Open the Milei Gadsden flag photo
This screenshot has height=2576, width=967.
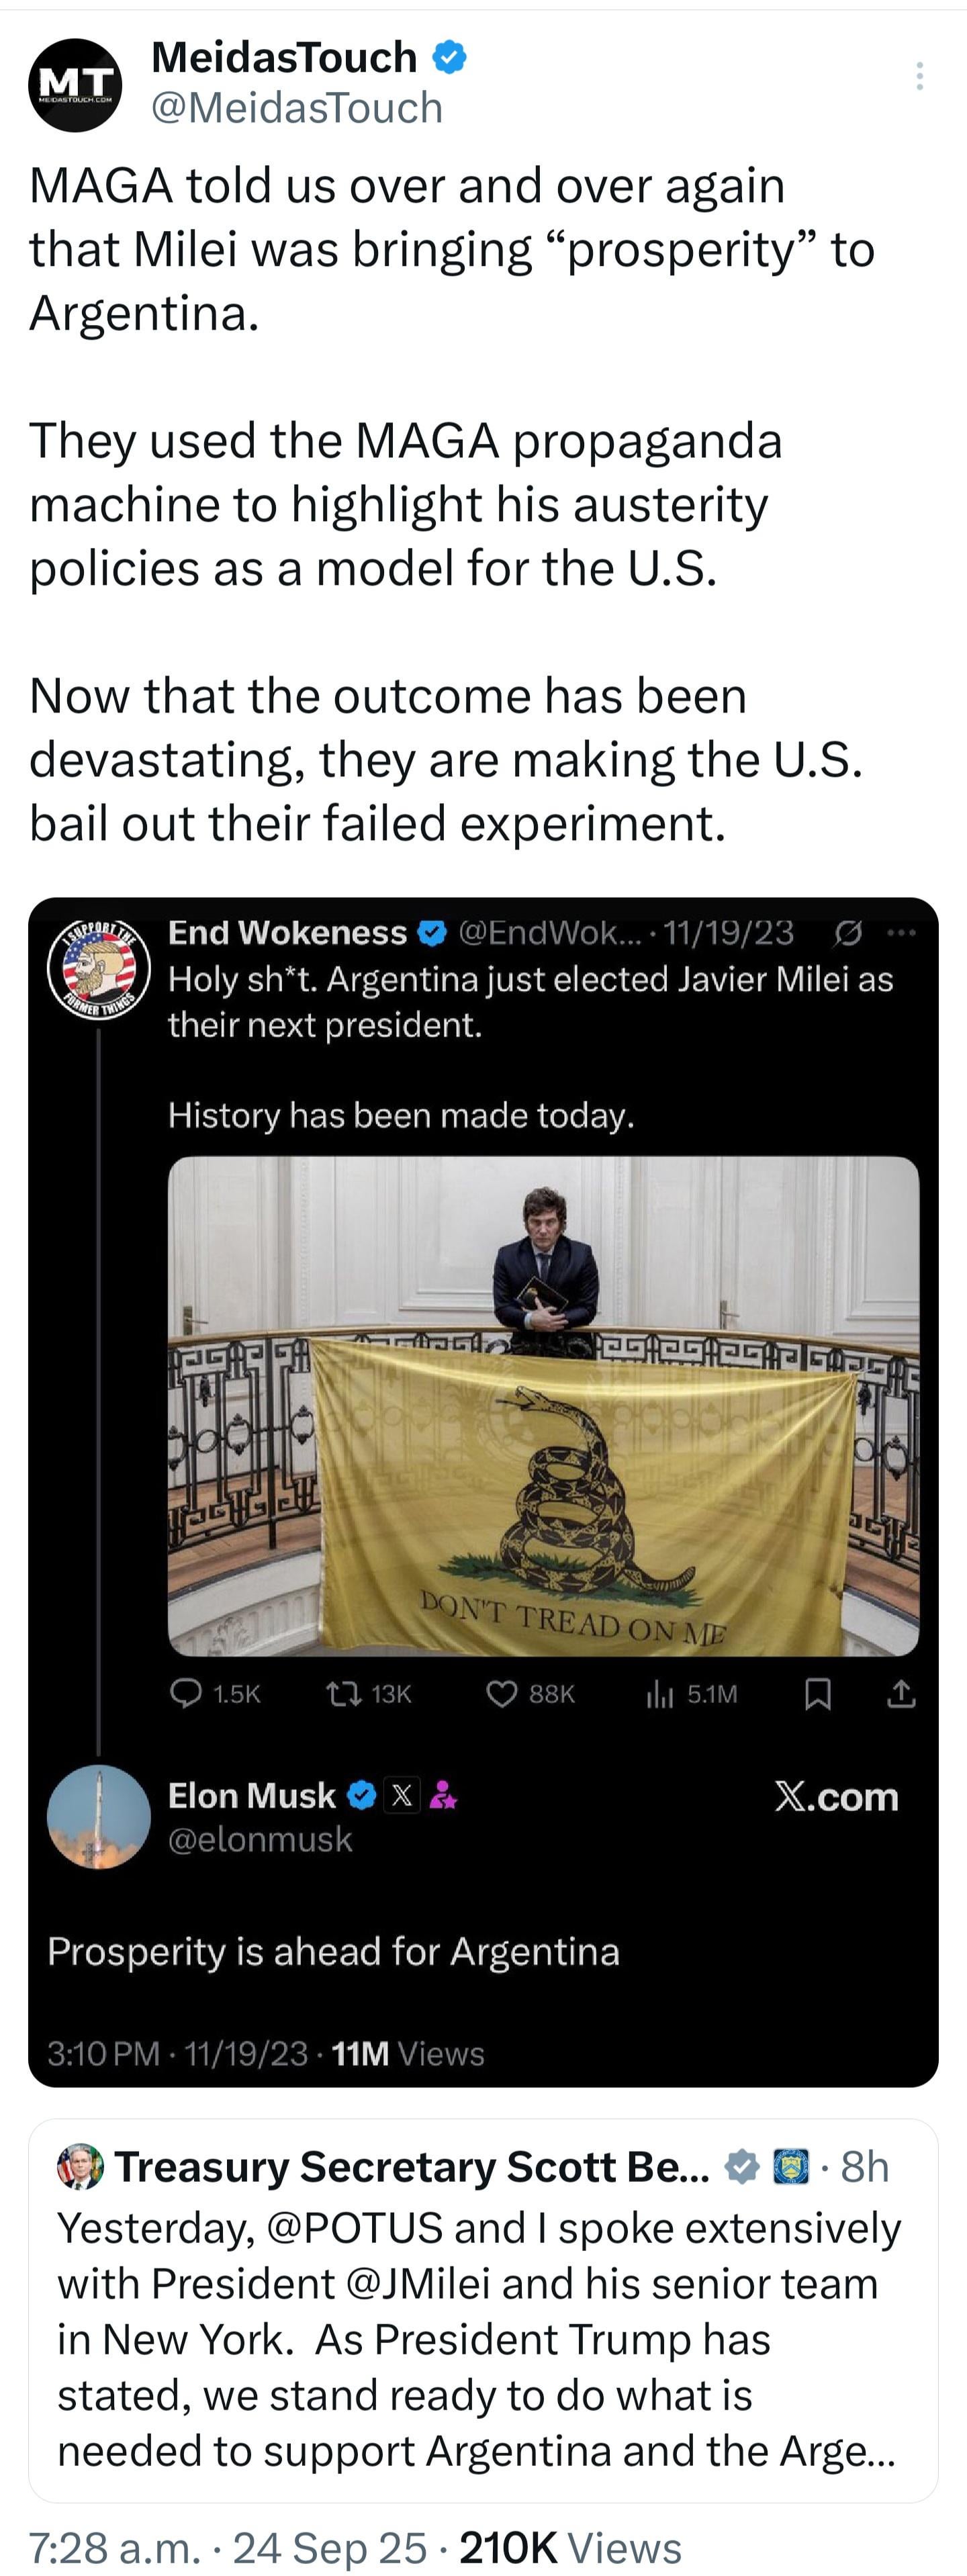click(x=543, y=1405)
